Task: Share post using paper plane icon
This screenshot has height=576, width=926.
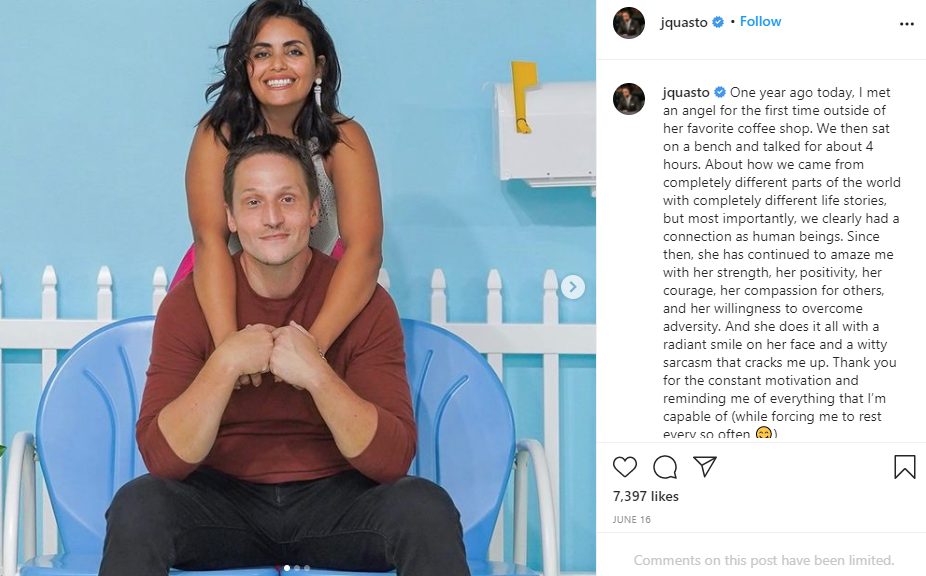Action: pos(705,467)
